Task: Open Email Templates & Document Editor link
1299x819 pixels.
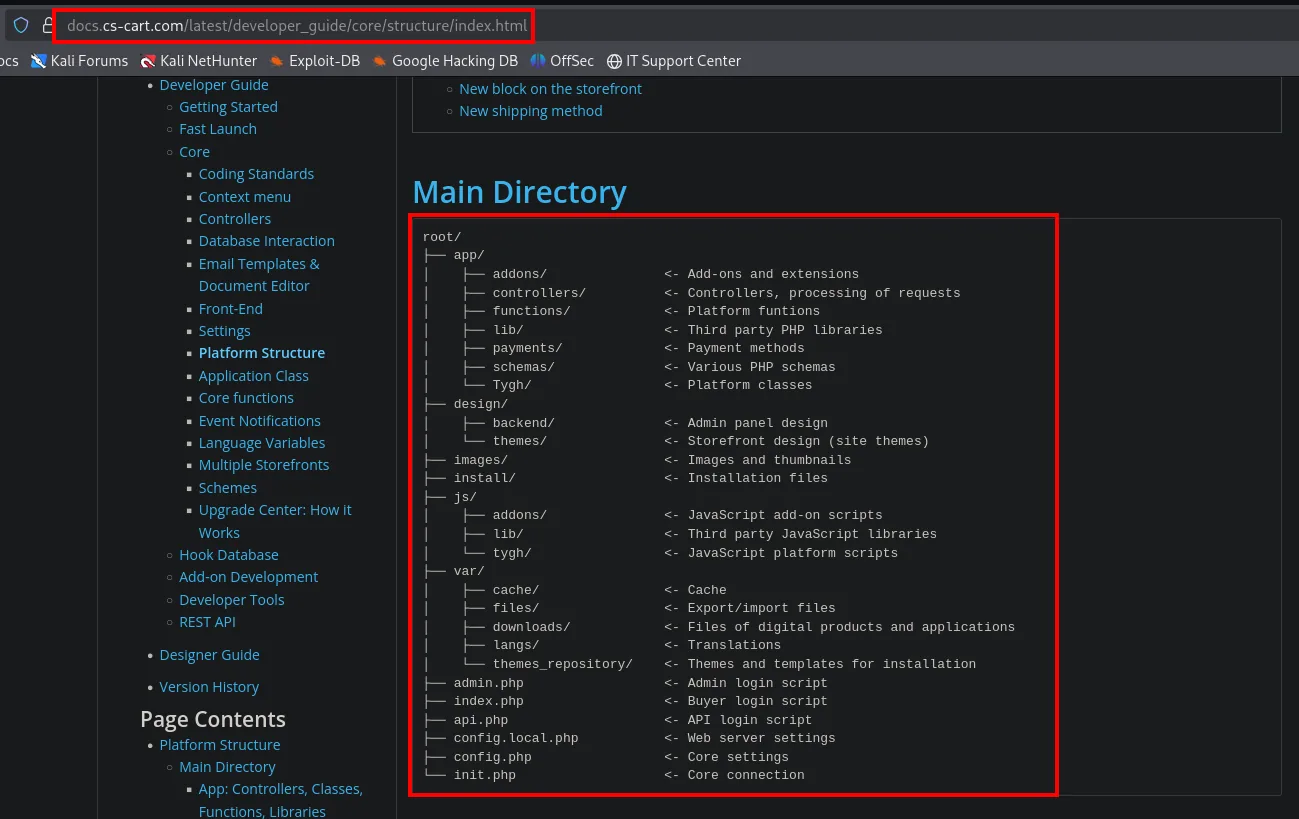Action: [259, 275]
